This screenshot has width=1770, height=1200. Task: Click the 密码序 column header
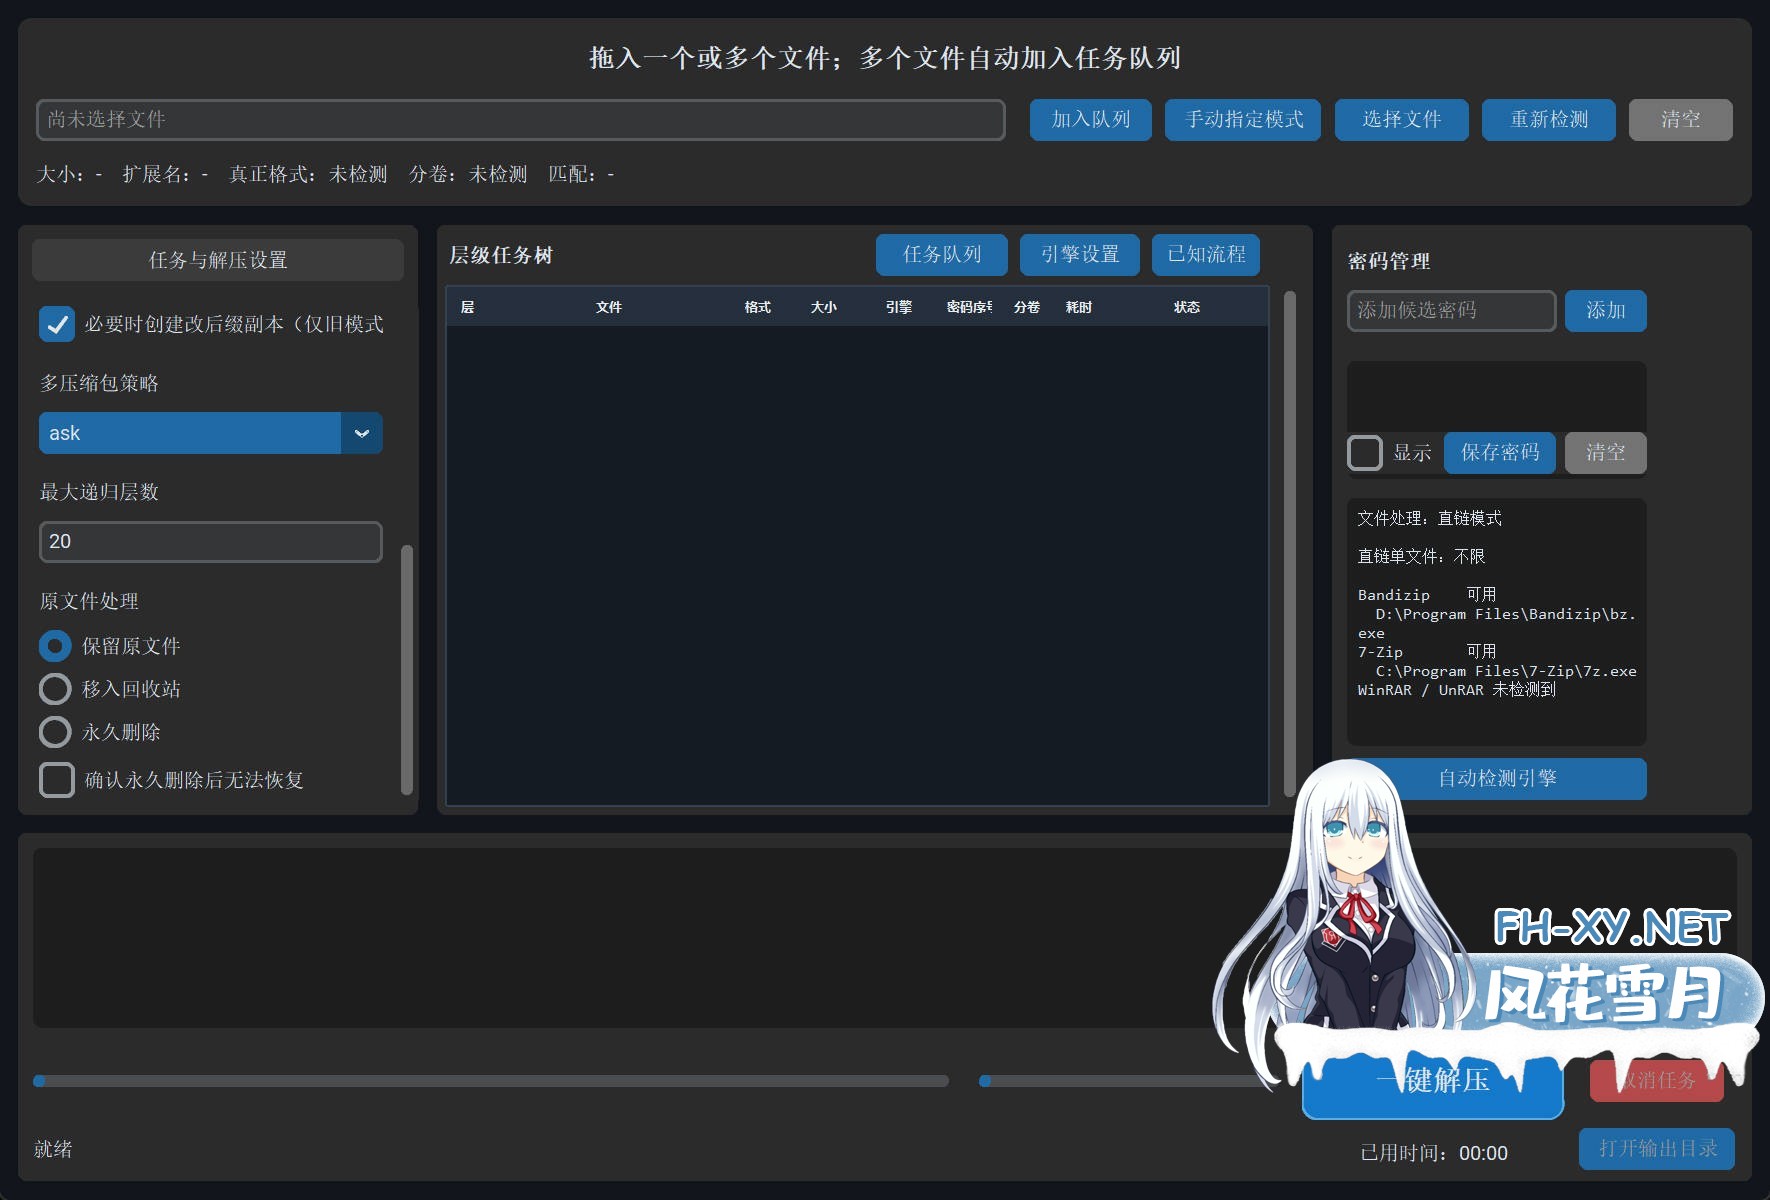[969, 307]
